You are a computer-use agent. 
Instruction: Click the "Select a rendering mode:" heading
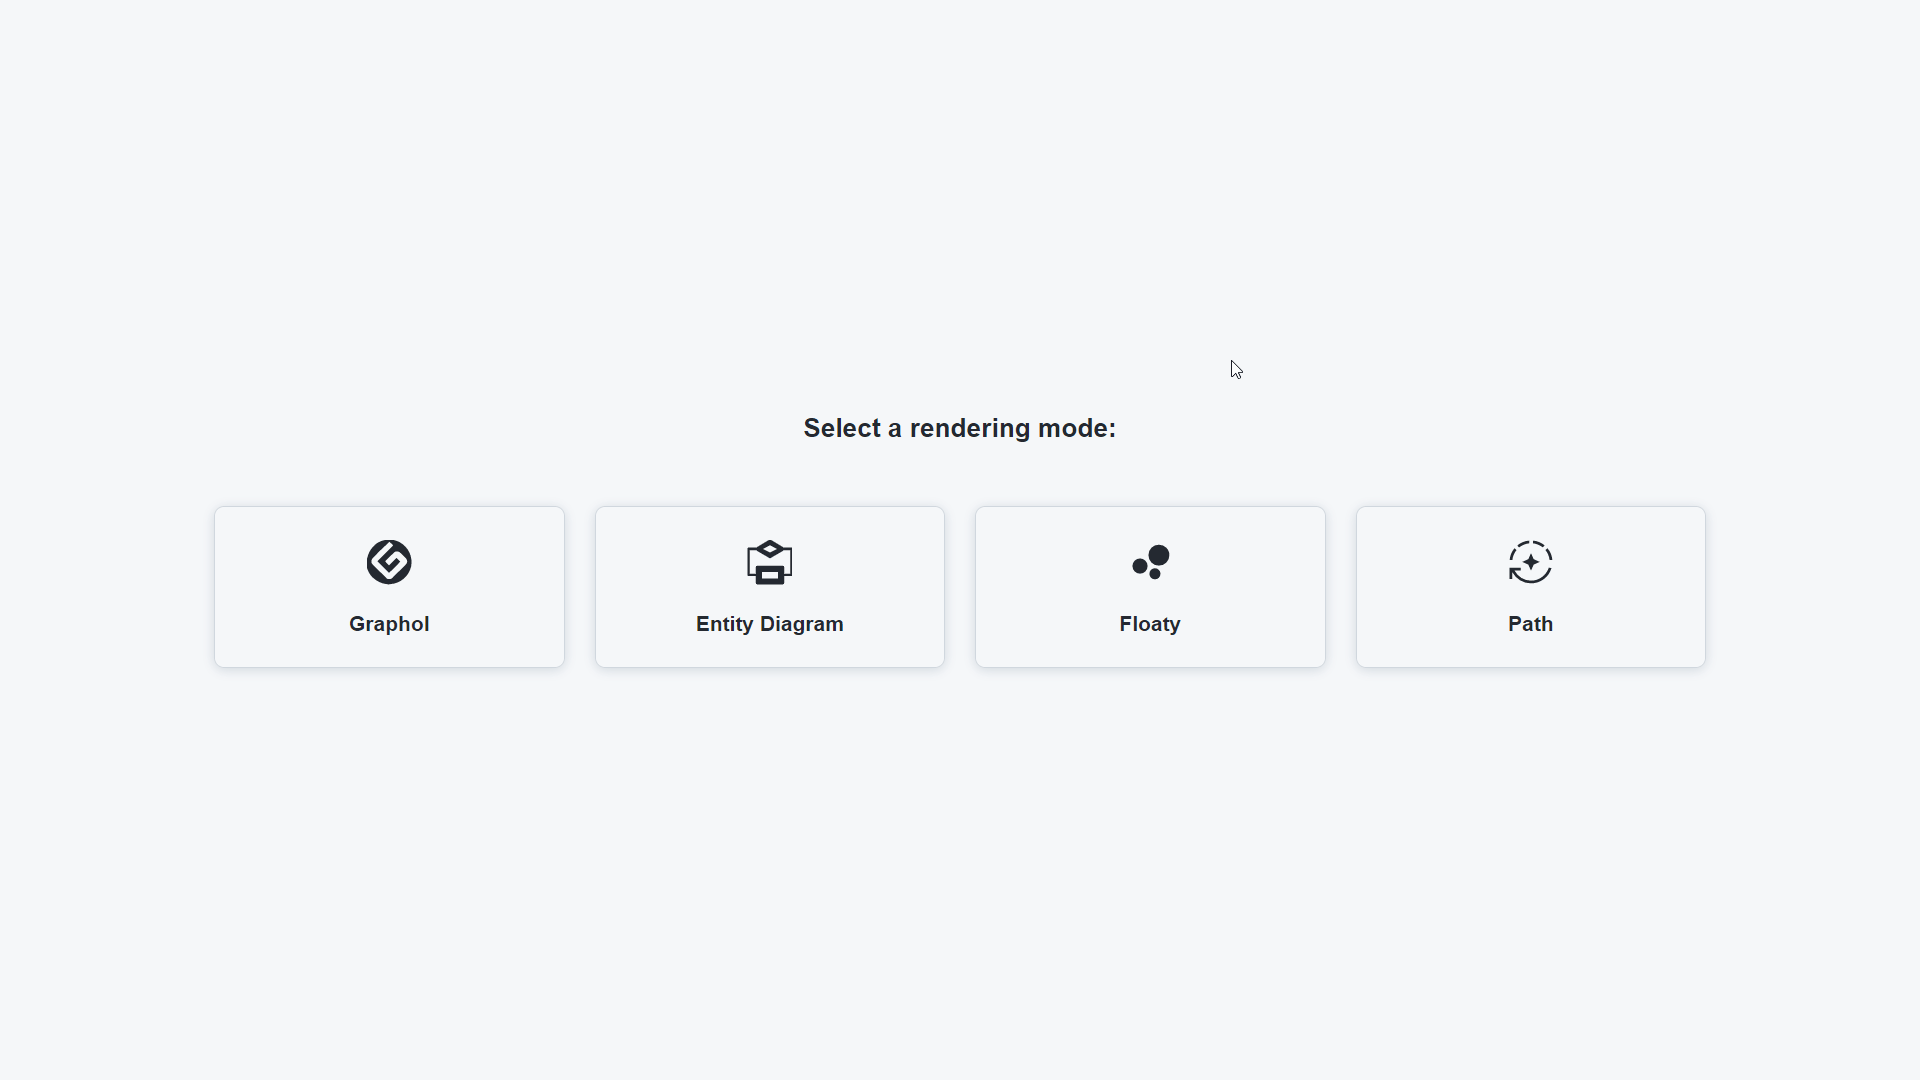coord(959,428)
